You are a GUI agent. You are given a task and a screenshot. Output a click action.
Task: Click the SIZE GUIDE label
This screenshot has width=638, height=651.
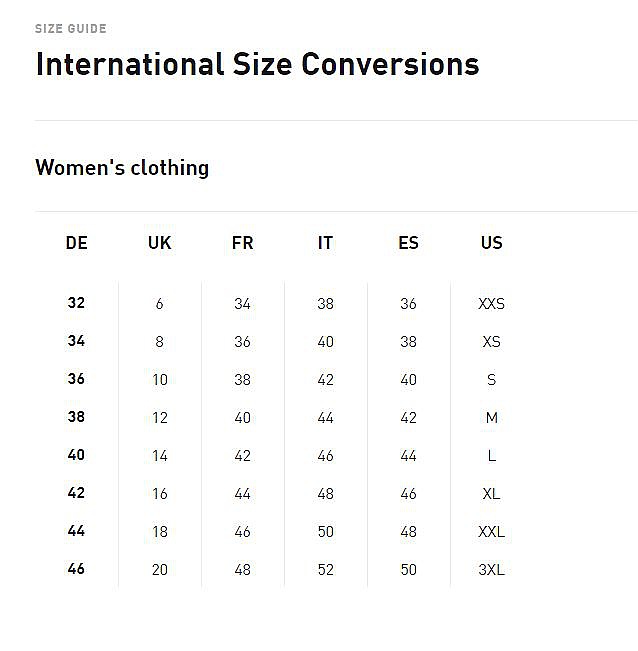[70, 28]
